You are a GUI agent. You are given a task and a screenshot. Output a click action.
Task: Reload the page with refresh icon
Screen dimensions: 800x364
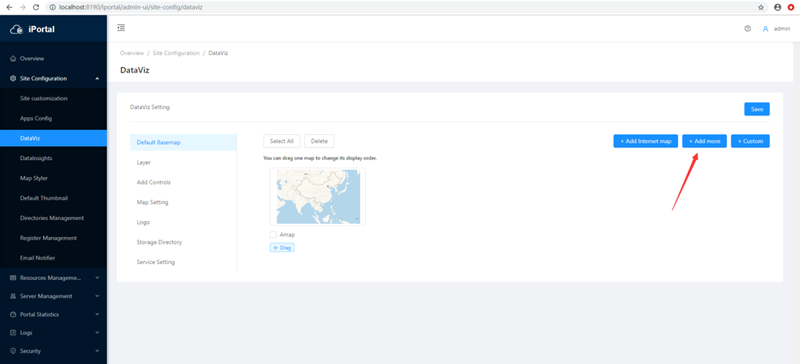pyautogui.click(x=36, y=7)
